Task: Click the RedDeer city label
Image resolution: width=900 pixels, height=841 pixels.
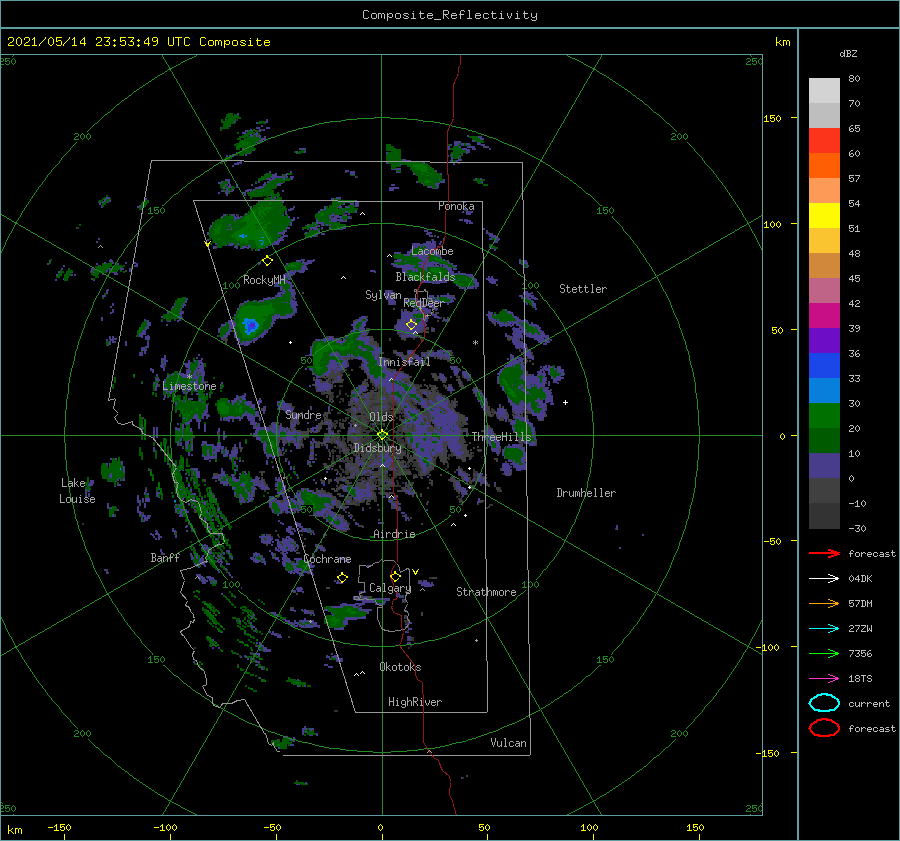Action: pos(423,303)
